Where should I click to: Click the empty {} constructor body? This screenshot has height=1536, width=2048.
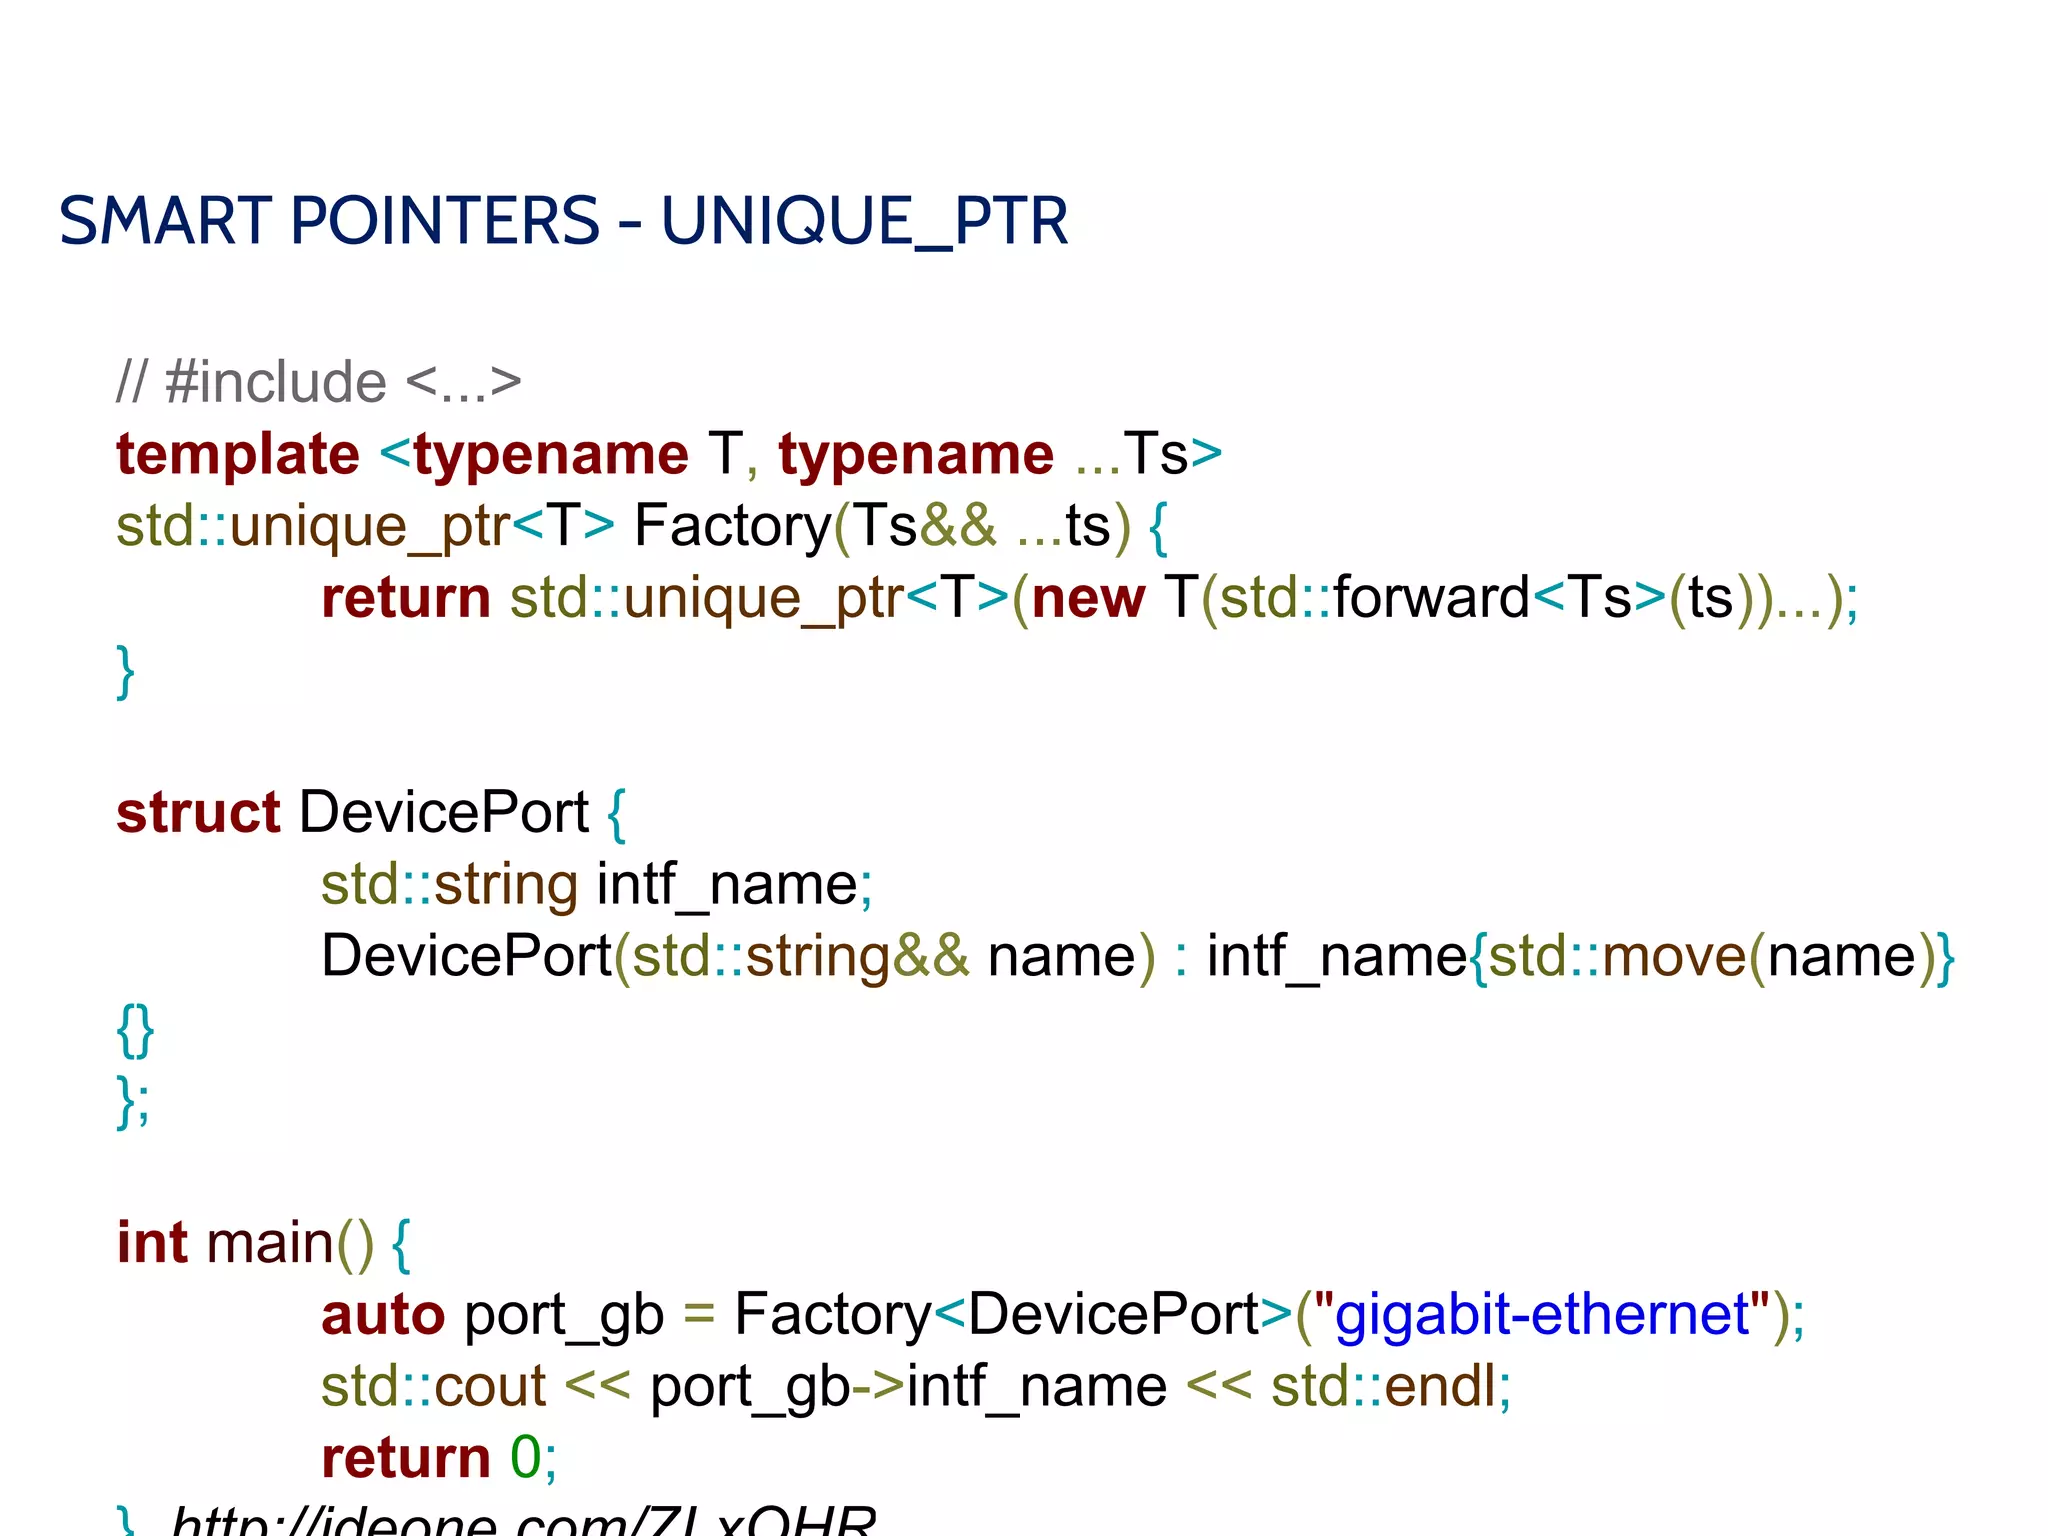pos(135,1030)
